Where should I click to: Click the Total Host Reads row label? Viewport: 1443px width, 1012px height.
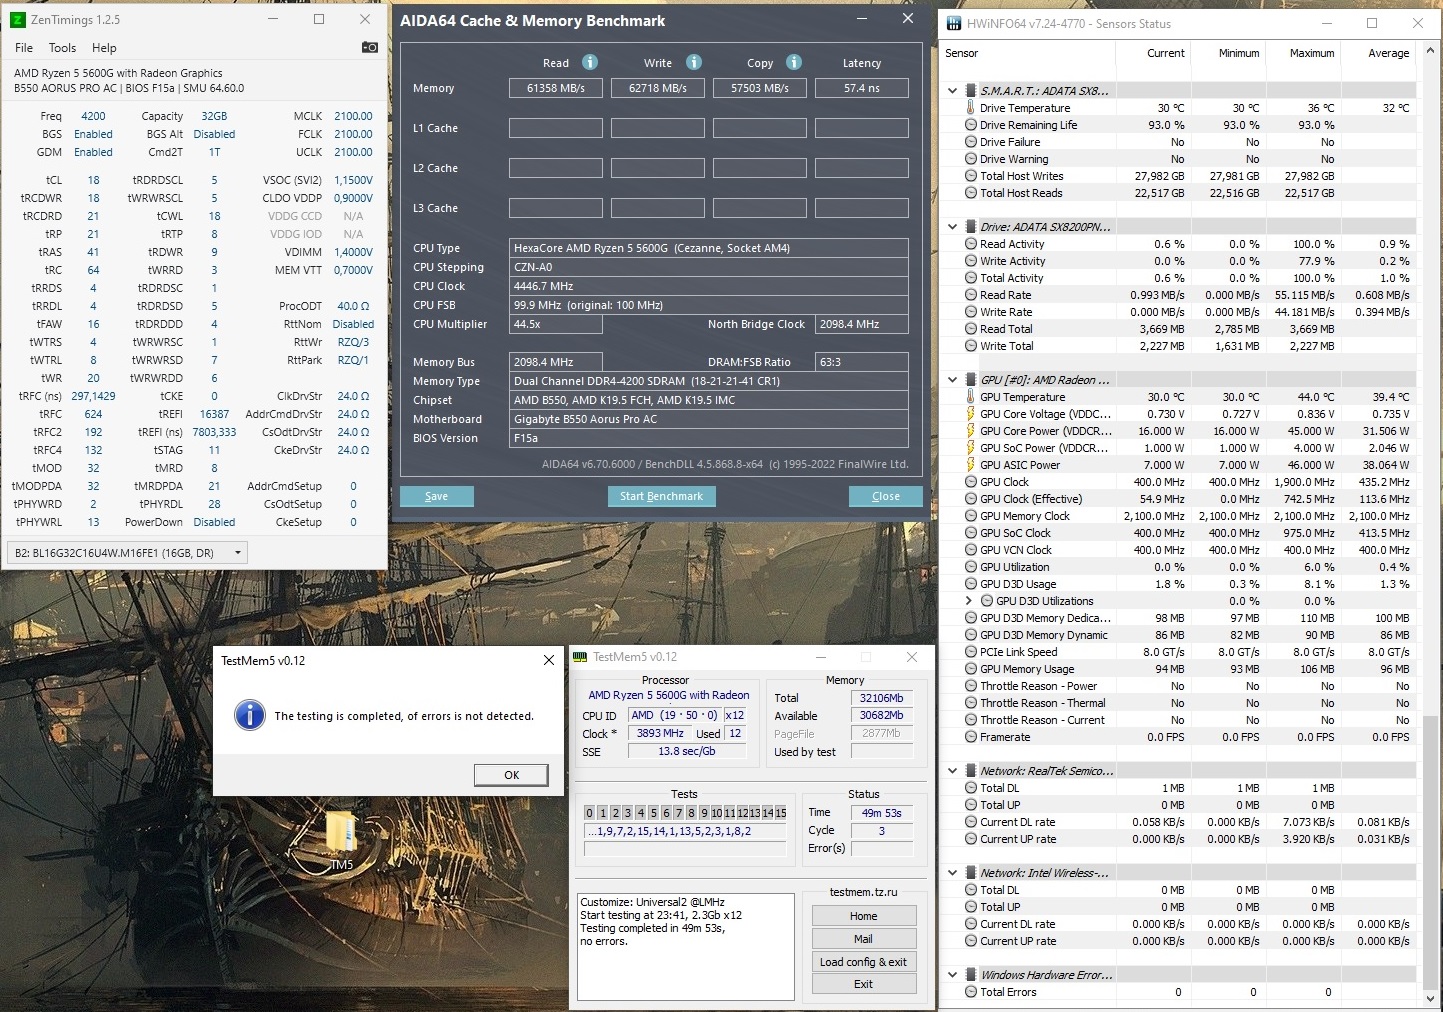point(1021,193)
